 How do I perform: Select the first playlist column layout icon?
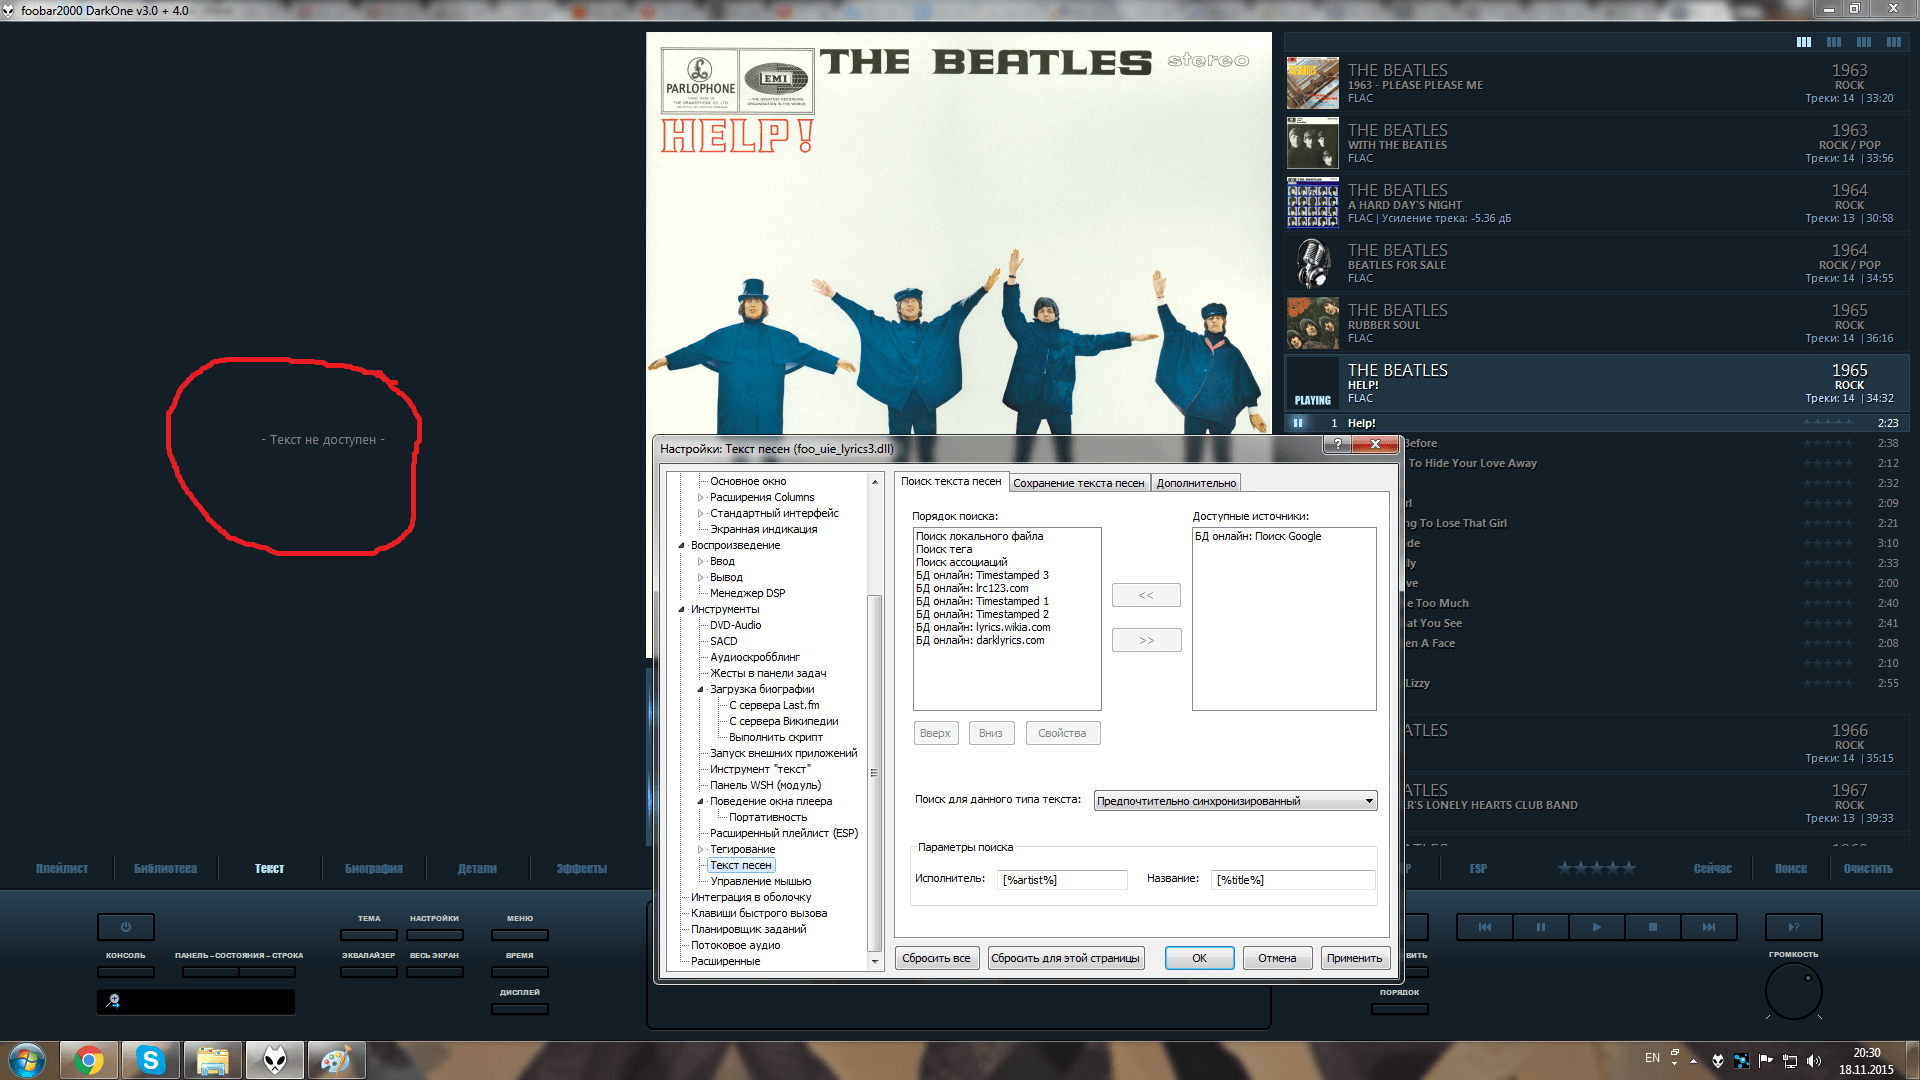click(1804, 42)
